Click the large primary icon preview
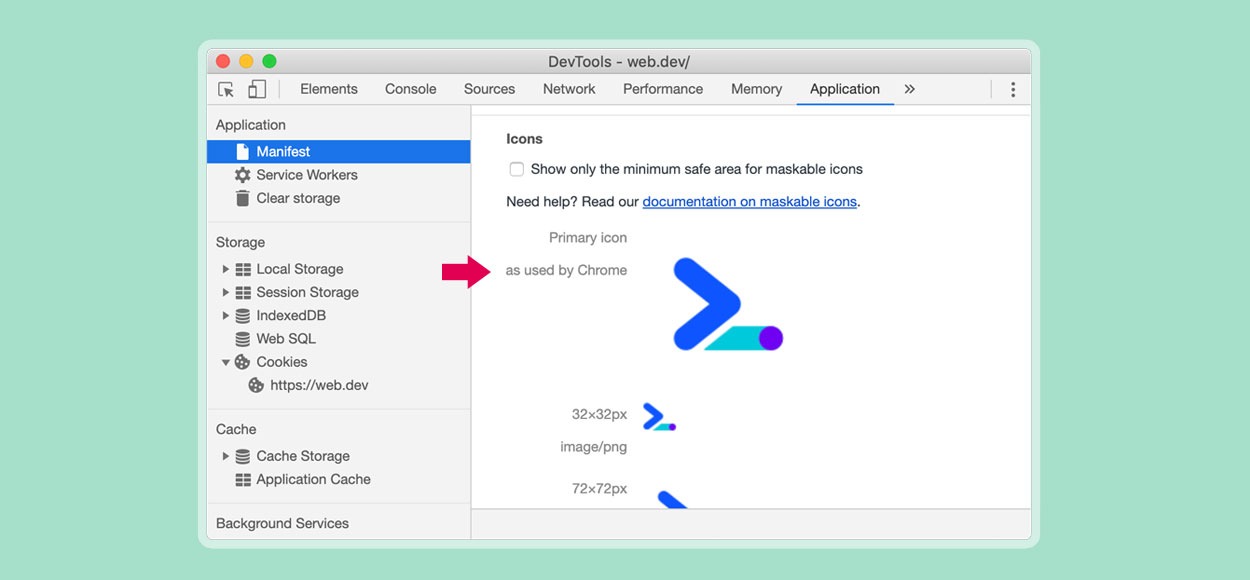1250x580 pixels. [x=727, y=304]
